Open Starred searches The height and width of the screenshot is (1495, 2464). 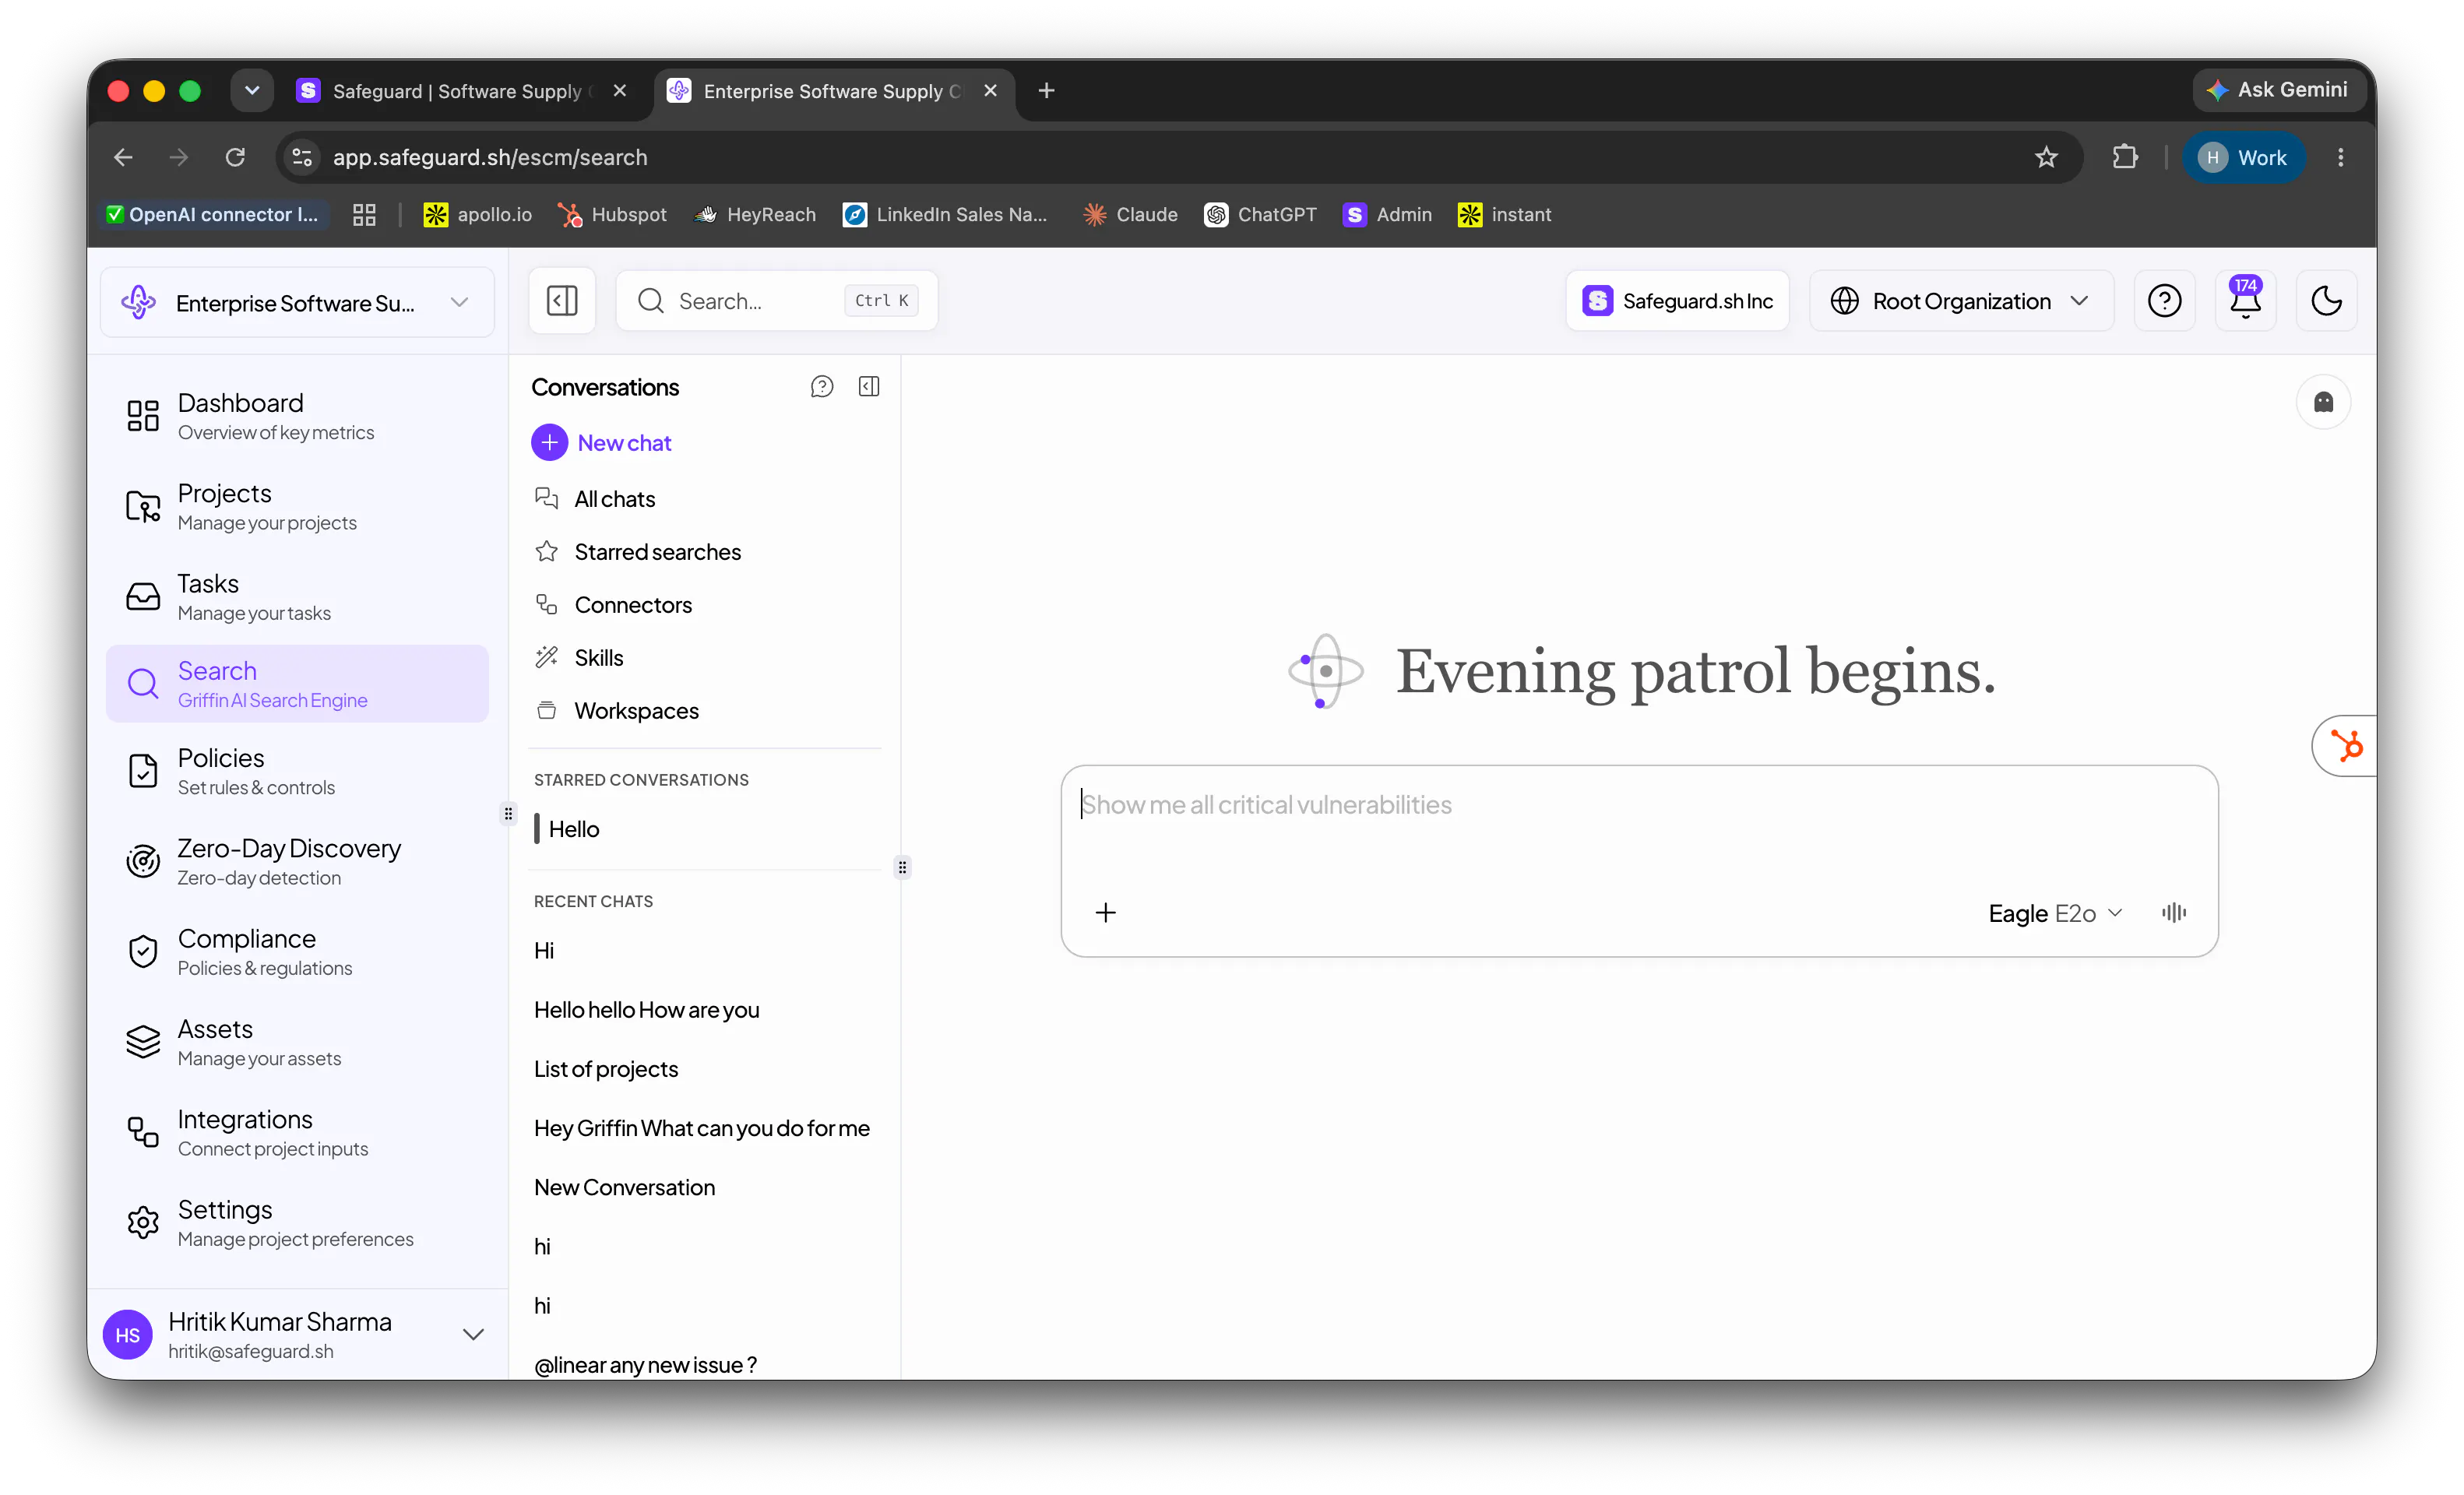point(638,552)
